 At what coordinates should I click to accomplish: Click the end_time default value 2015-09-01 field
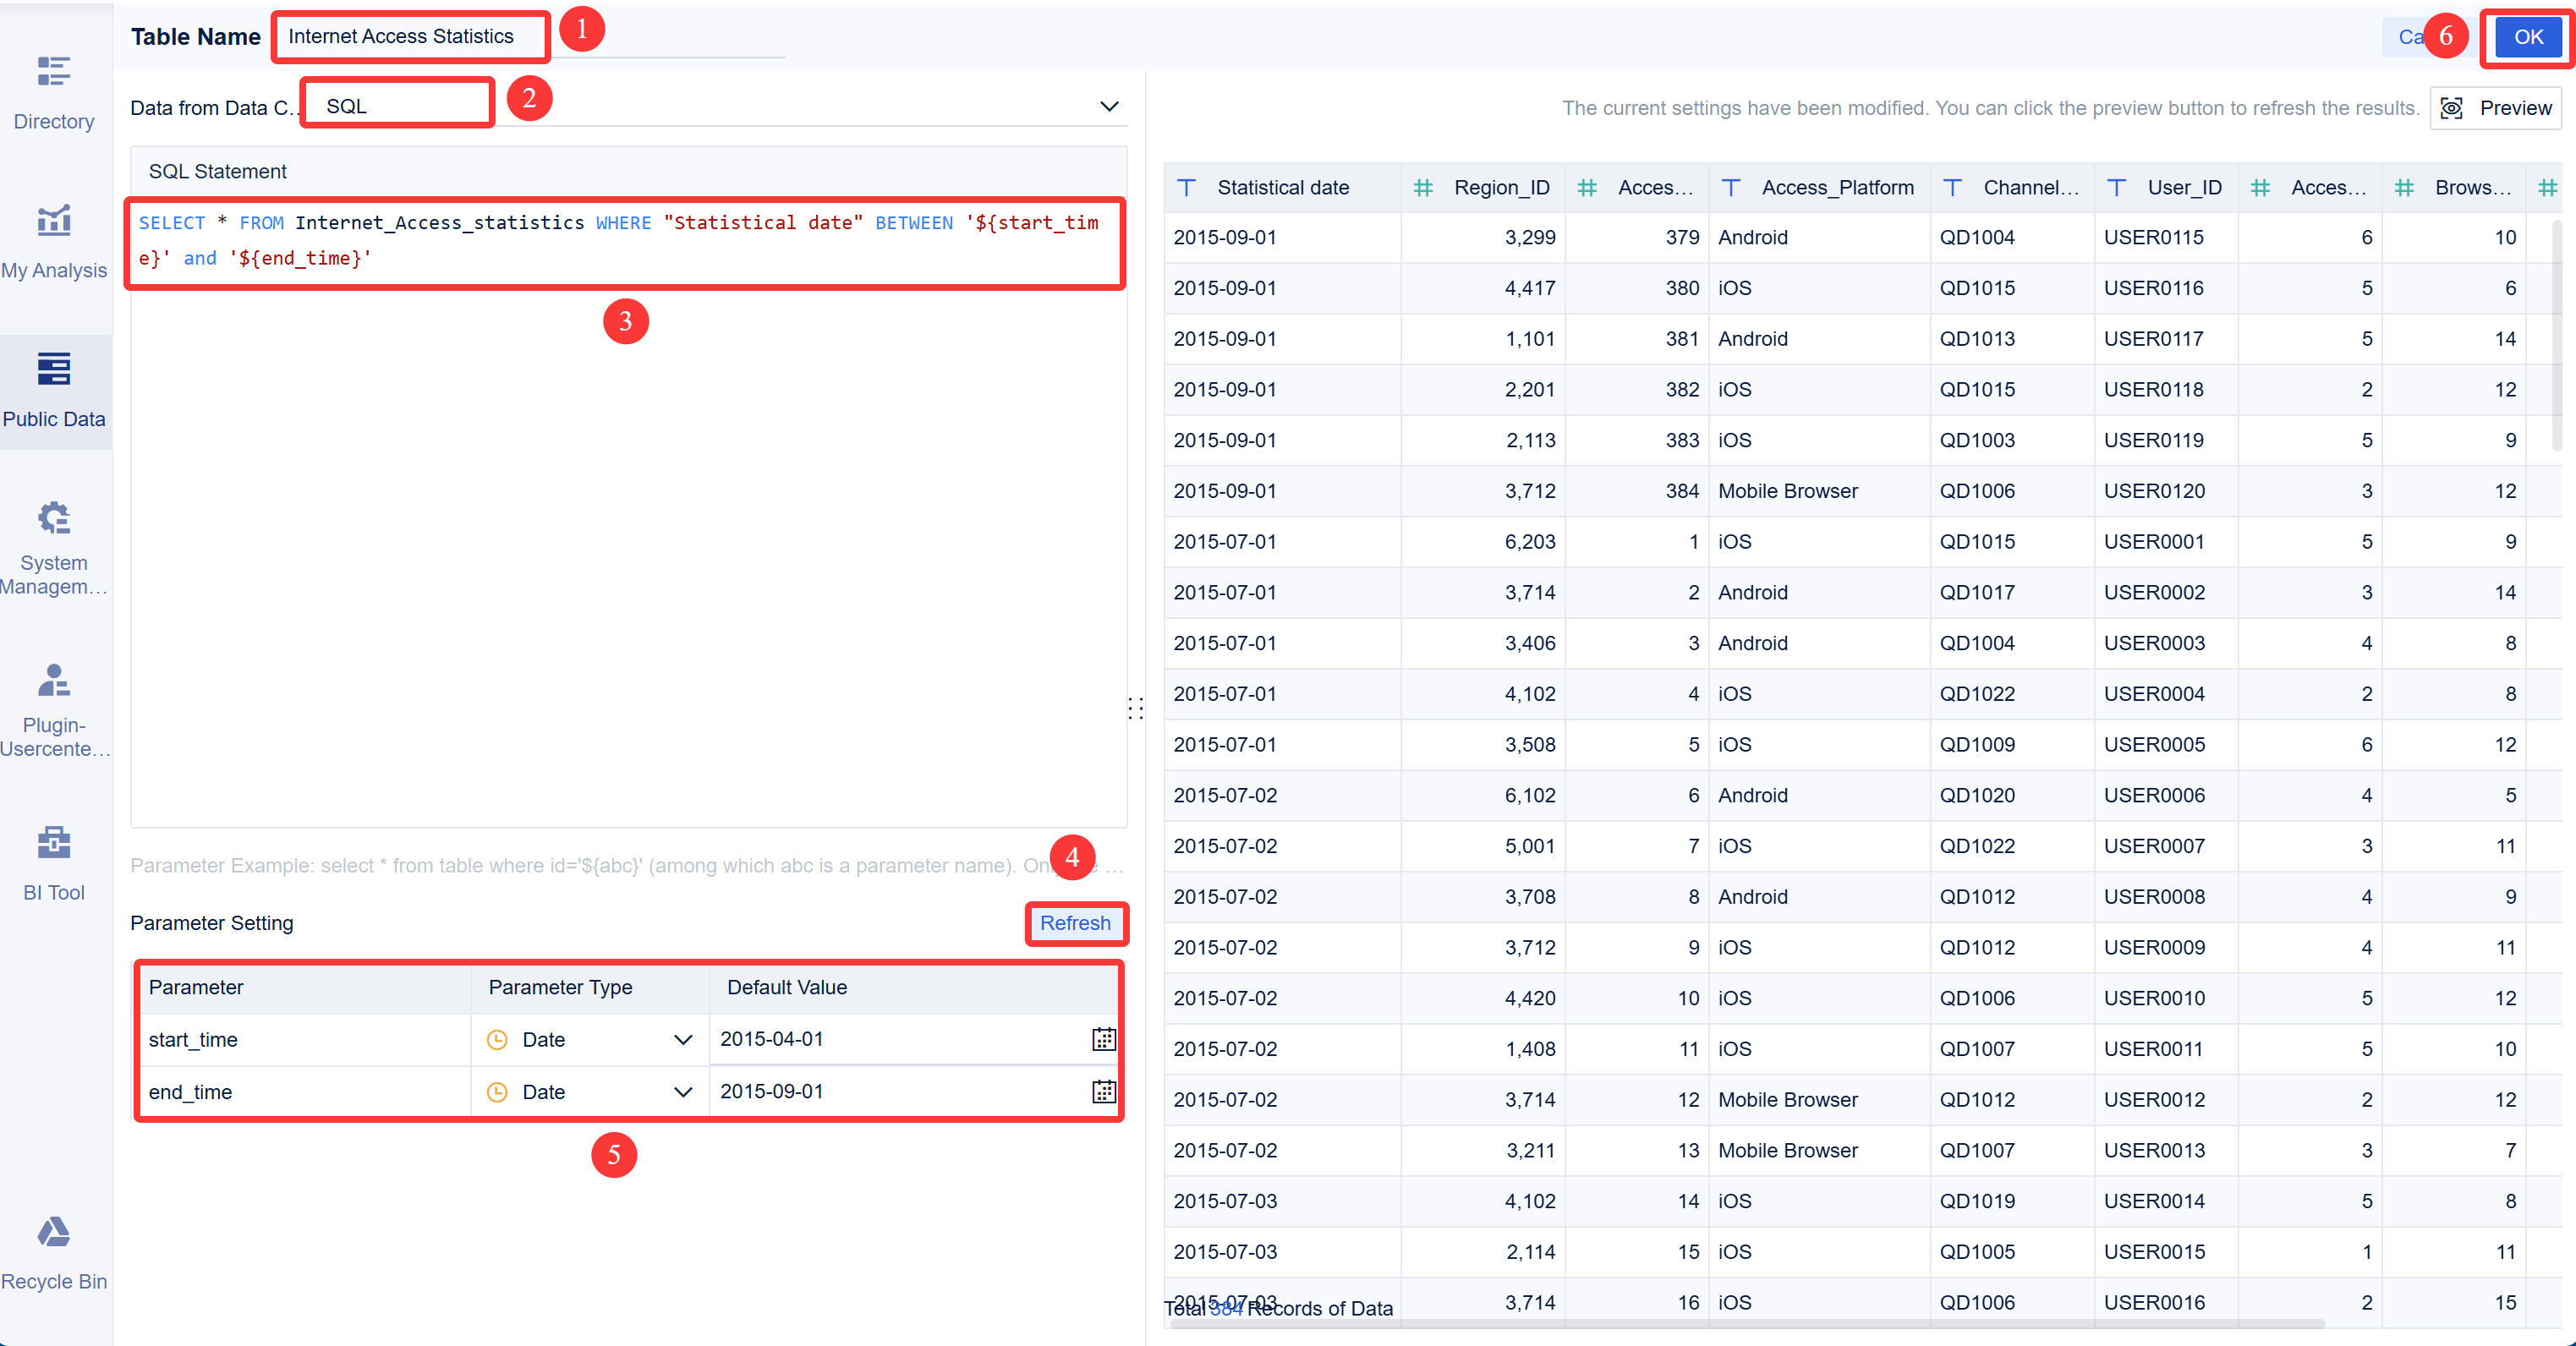point(900,1091)
